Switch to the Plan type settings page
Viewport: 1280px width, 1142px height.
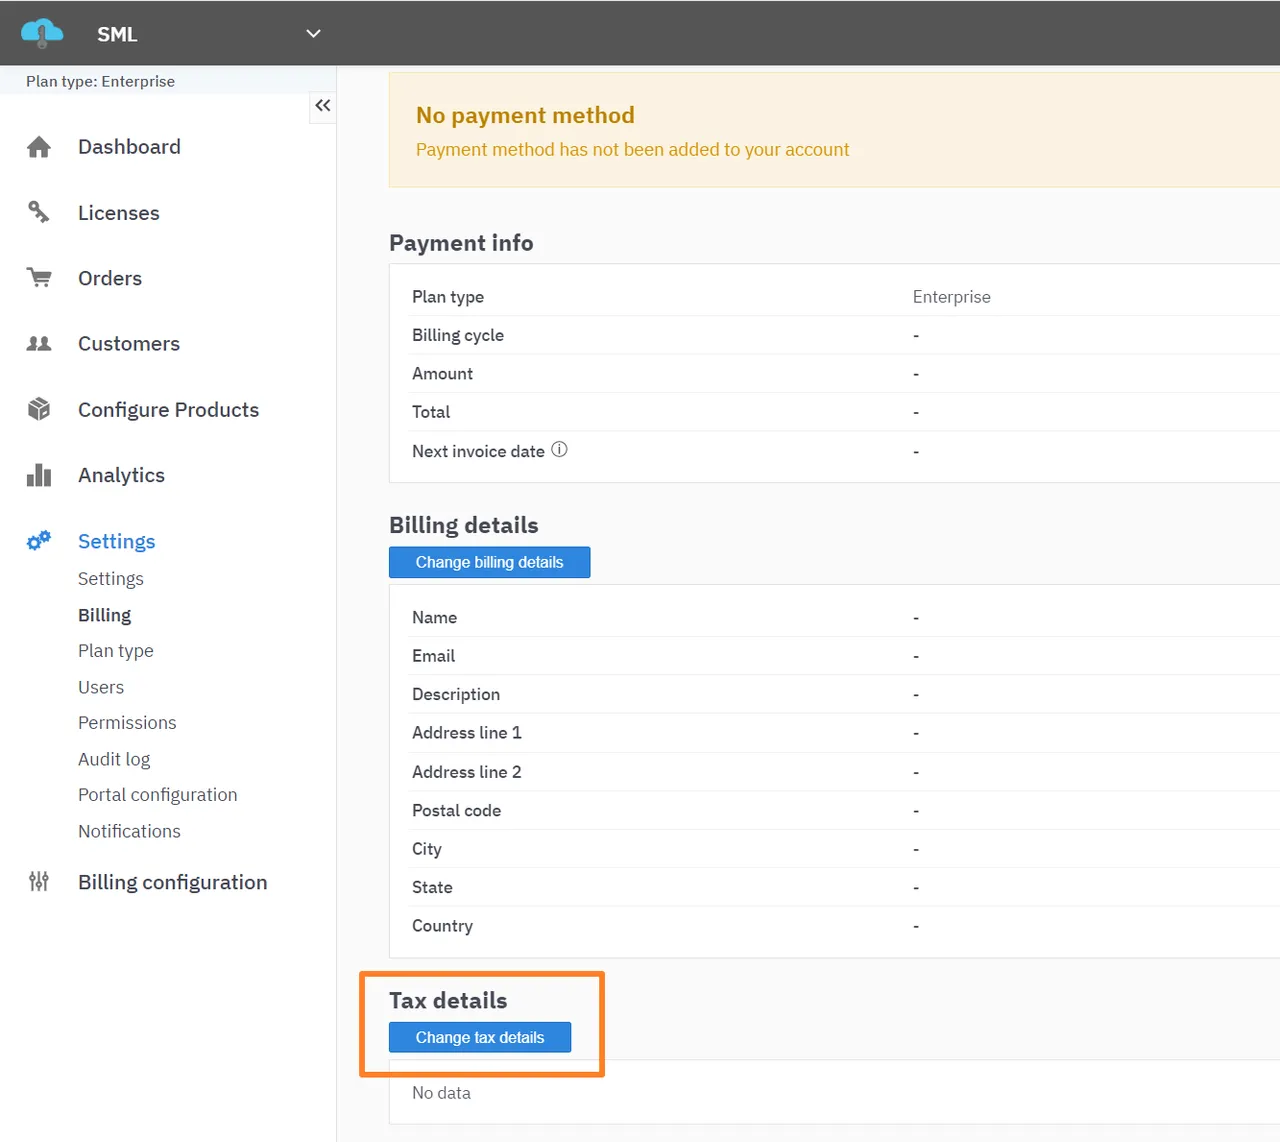tap(115, 650)
